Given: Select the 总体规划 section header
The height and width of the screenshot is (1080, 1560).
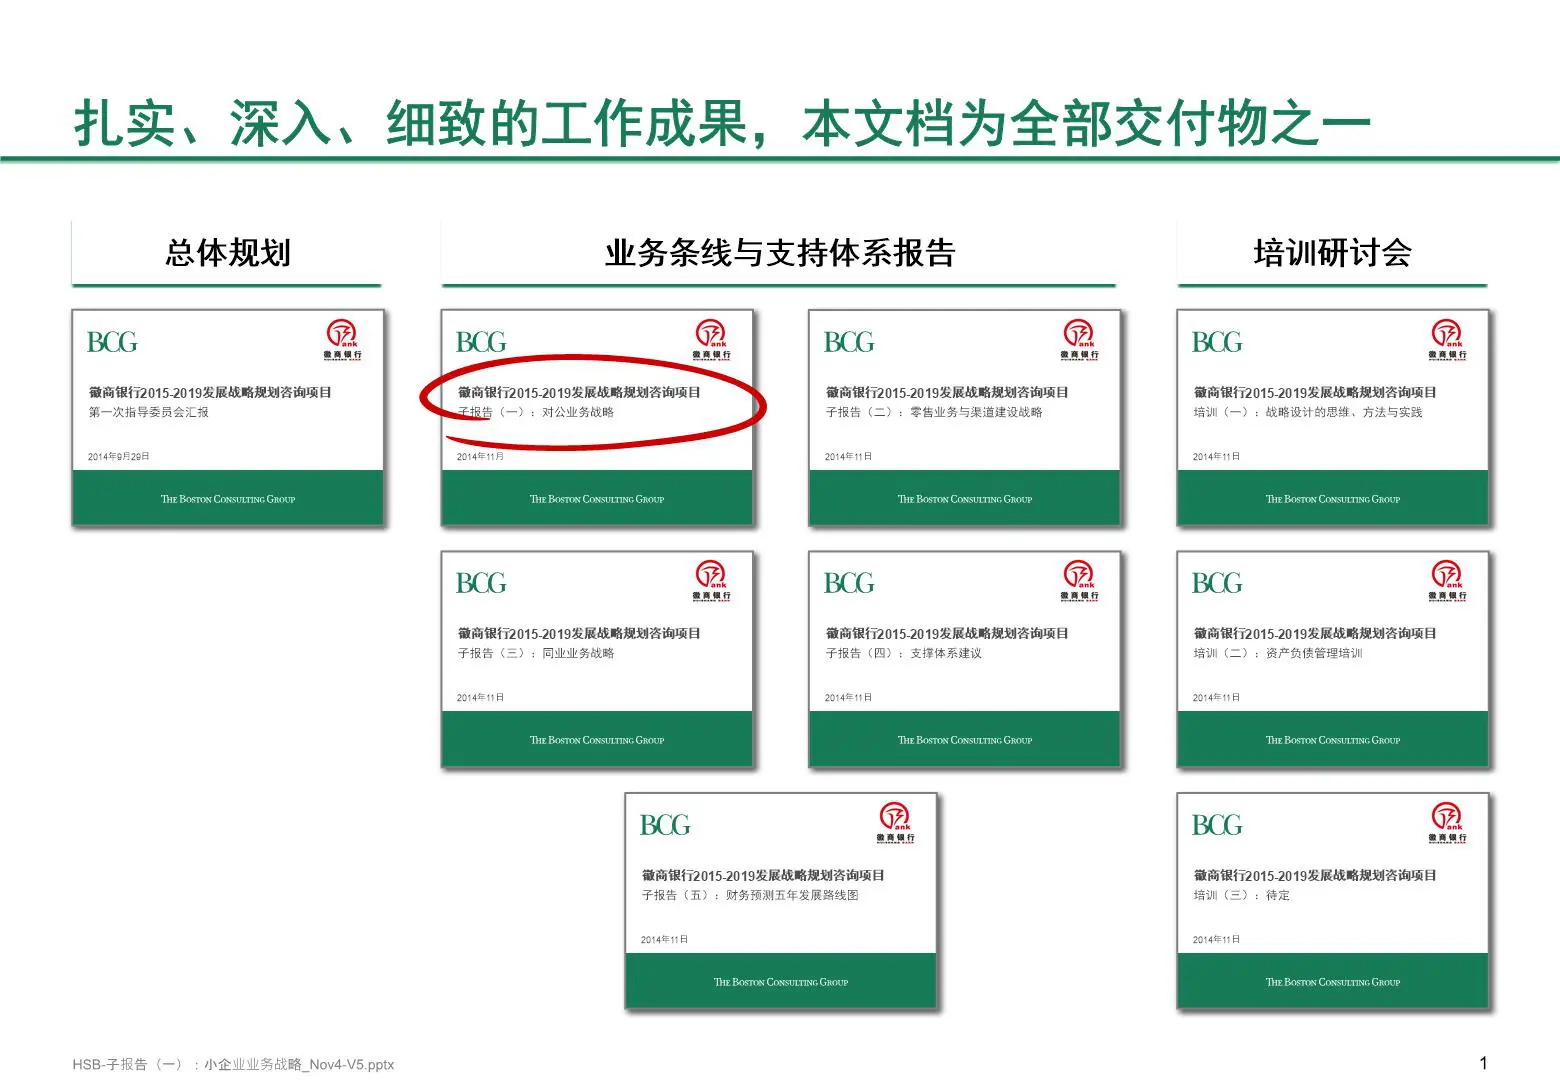Looking at the screenshot, I should pyautogui.click(x=227, y=253).
